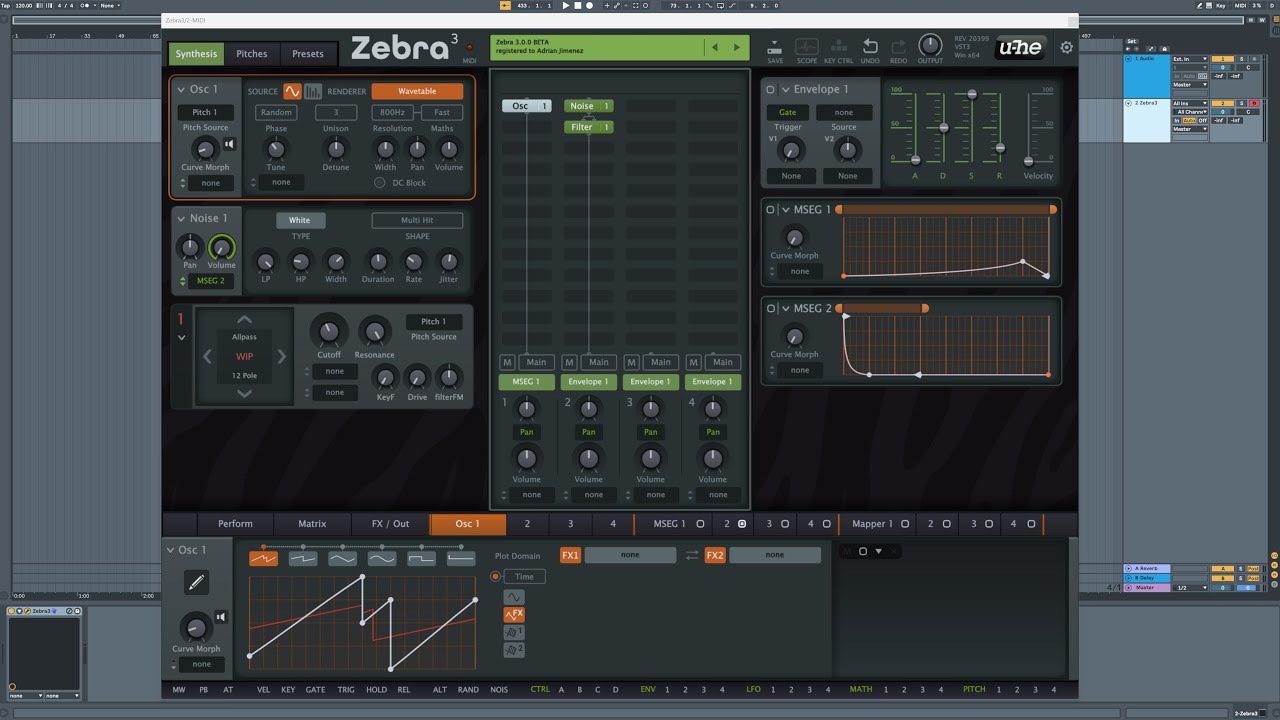Toggle the Time plot domain radio
The width and height of the screenshot is (1280, 720).
click(495, 577)
